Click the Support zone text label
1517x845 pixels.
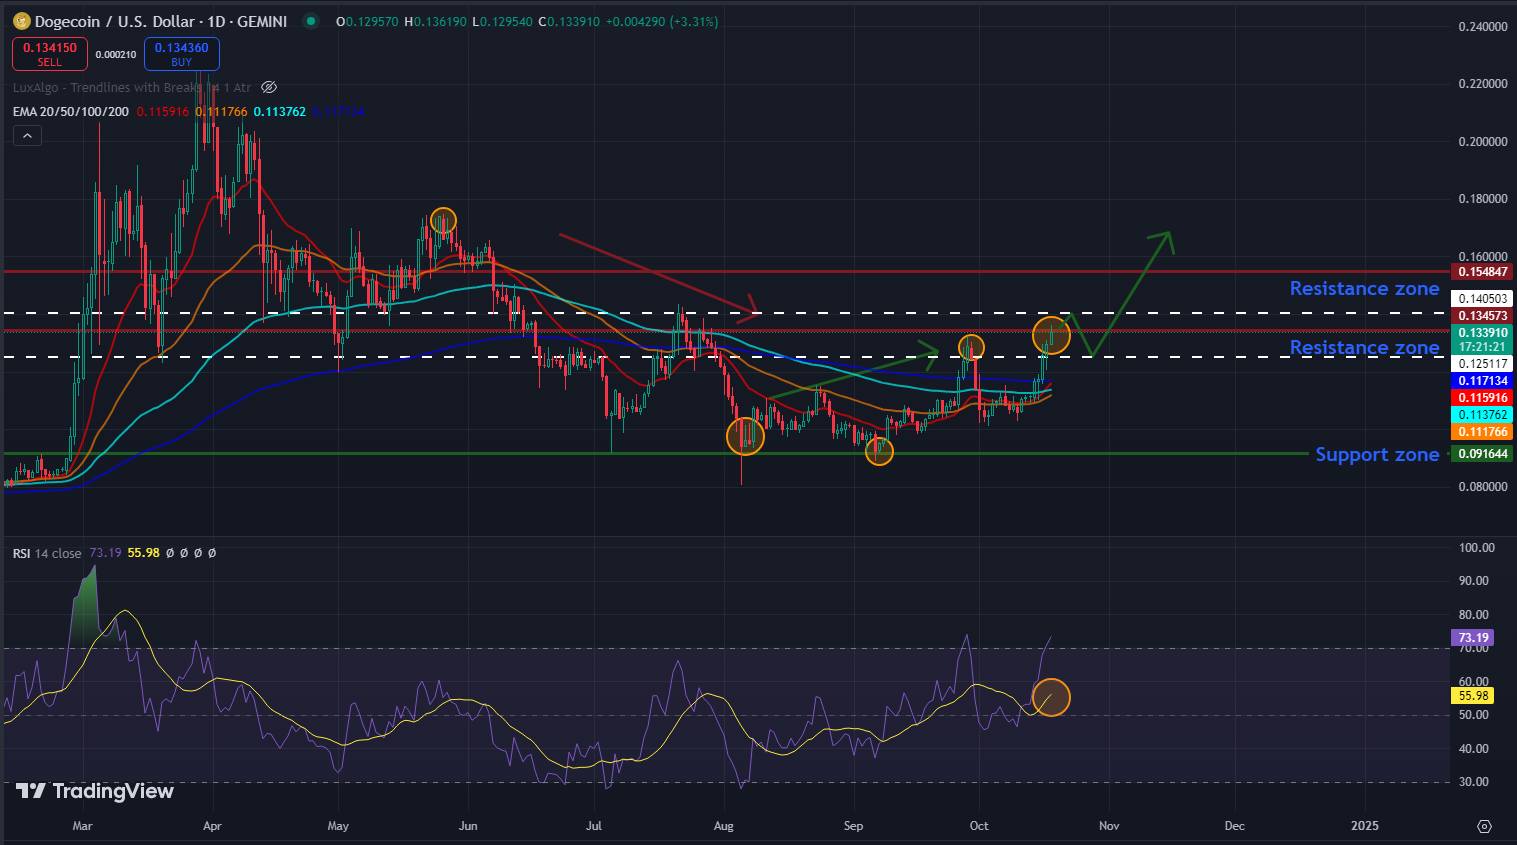1377,455
